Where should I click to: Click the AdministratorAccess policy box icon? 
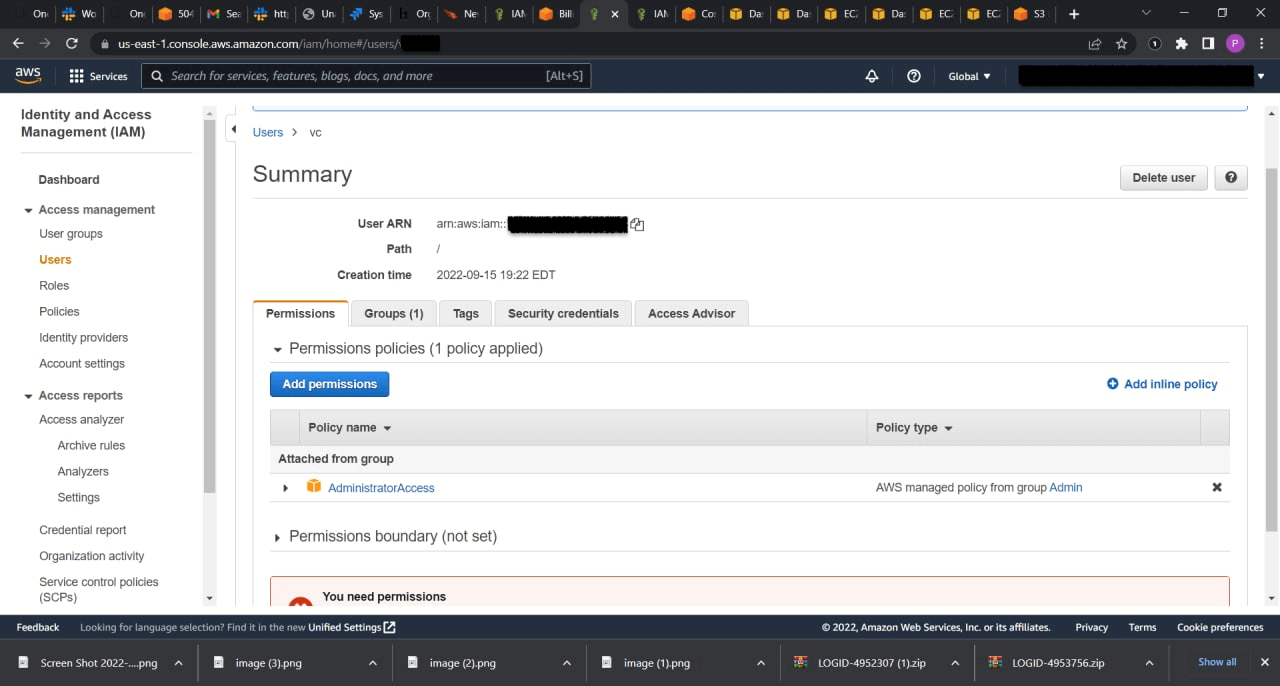click(314, 487)
